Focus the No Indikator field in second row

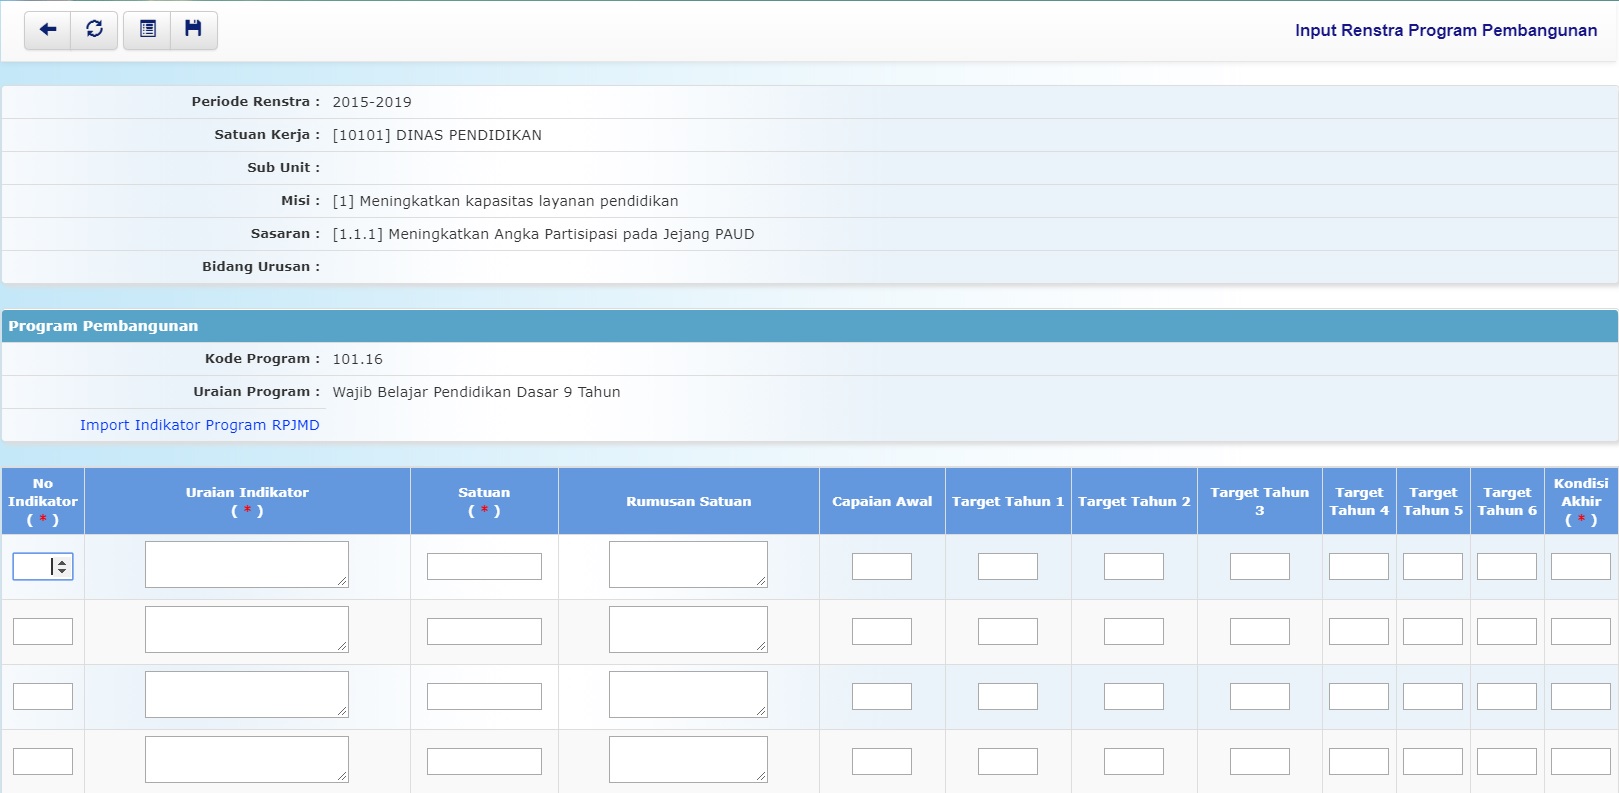tap(43, 631)
